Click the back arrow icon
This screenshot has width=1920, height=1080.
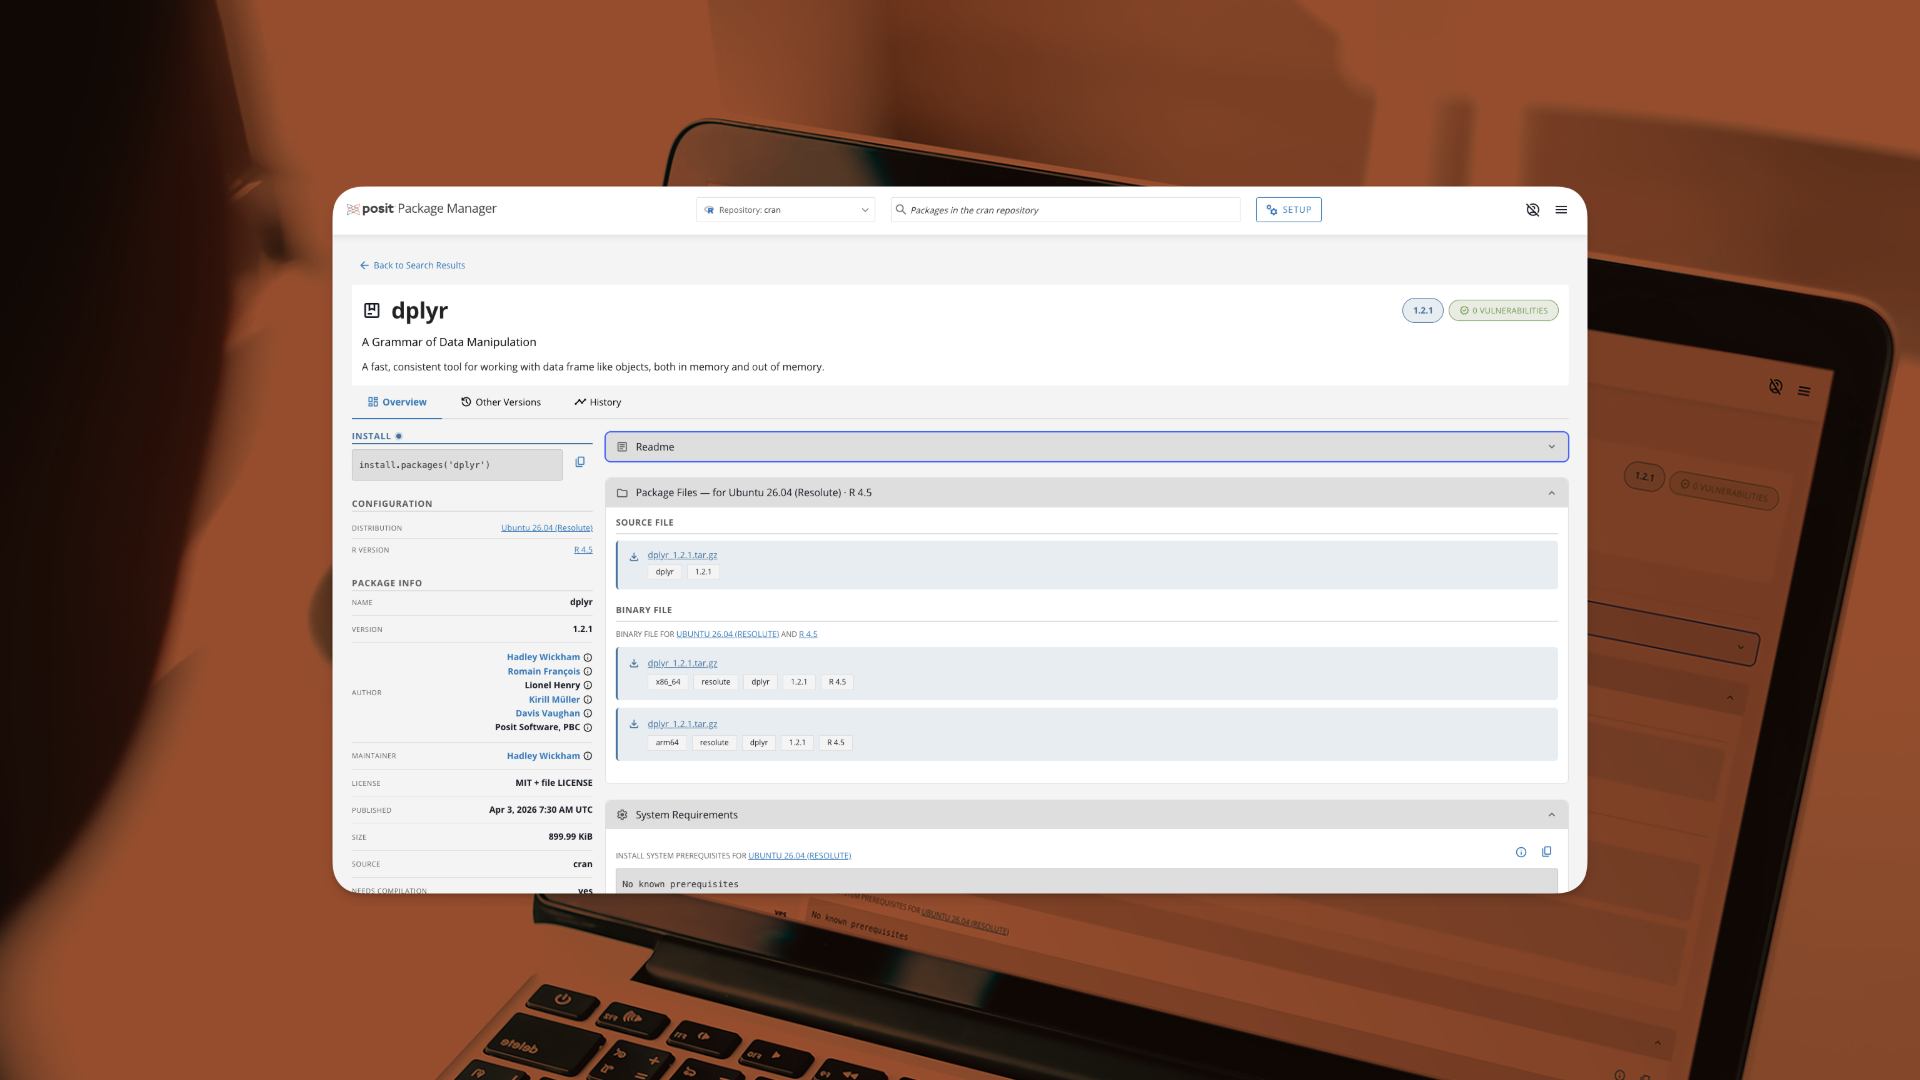click(364, 266)
